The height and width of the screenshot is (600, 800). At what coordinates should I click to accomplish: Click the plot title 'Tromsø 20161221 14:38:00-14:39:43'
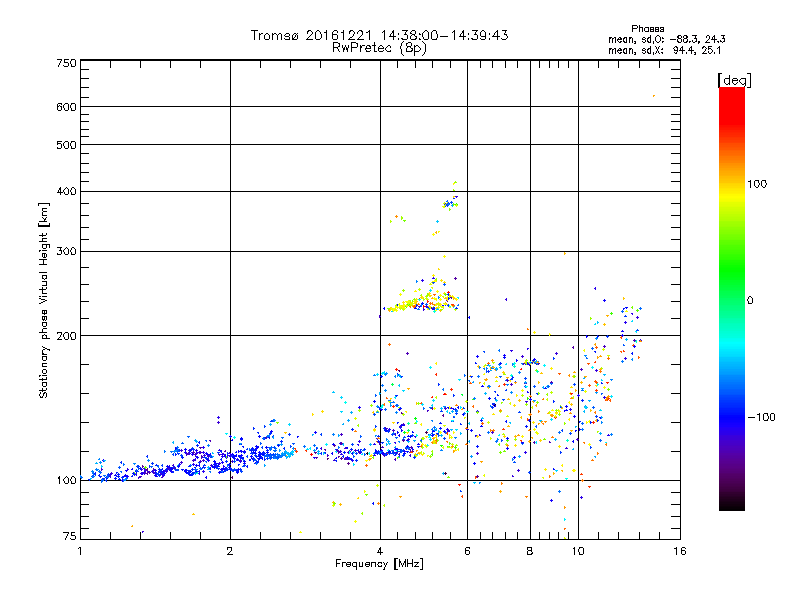(x=379, y=35)
